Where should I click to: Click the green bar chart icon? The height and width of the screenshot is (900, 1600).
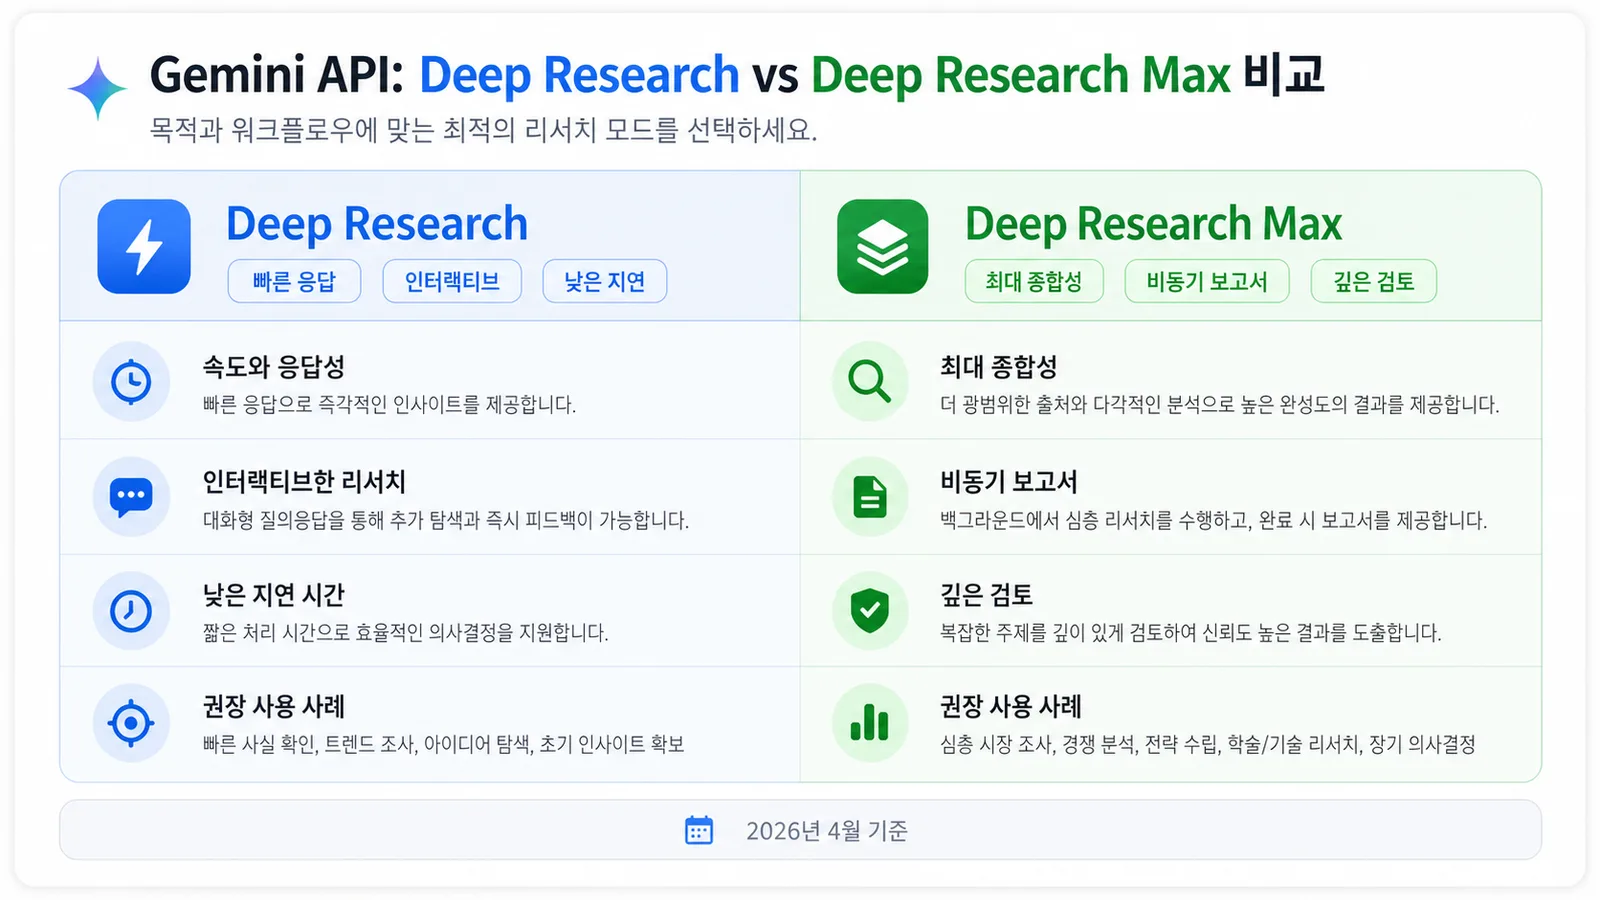click(x=870, y=723)
